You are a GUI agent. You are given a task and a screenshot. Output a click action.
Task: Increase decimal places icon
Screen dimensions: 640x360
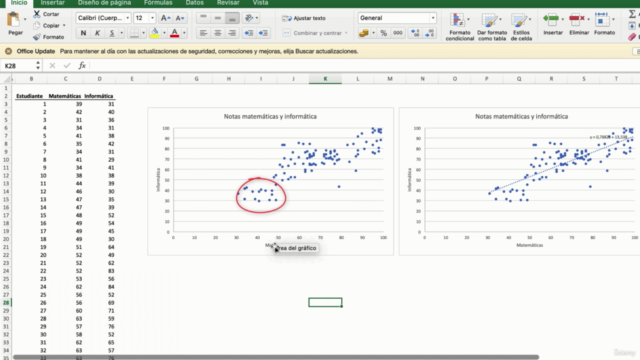[x=415, y=33]
